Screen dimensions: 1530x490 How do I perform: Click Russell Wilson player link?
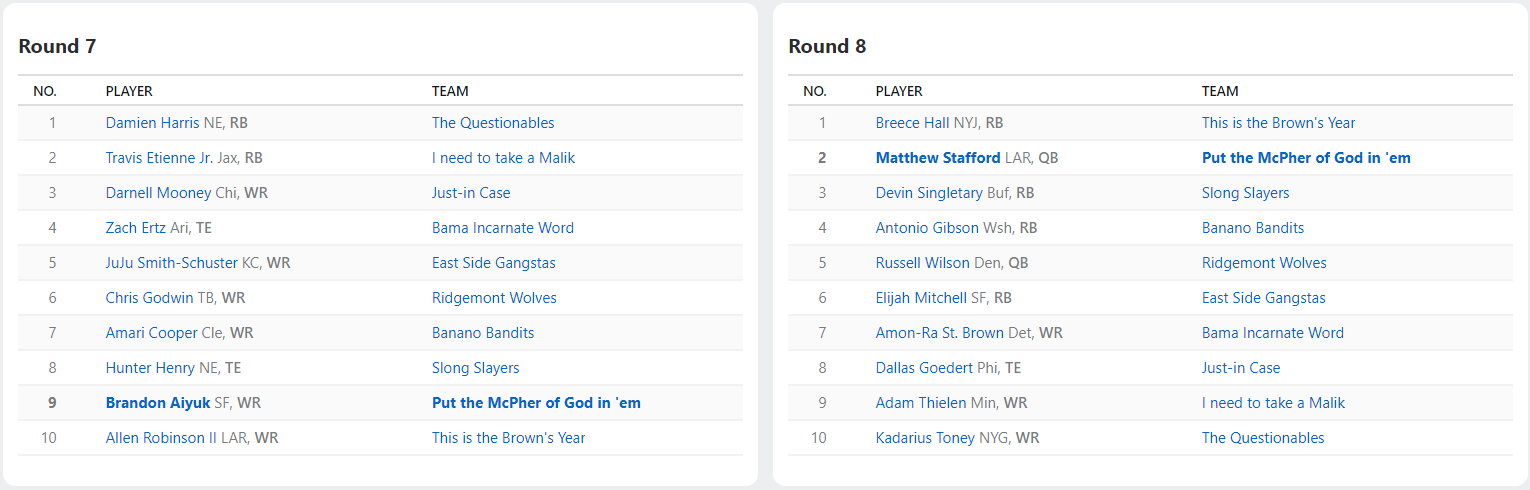(x=922, y=263)
